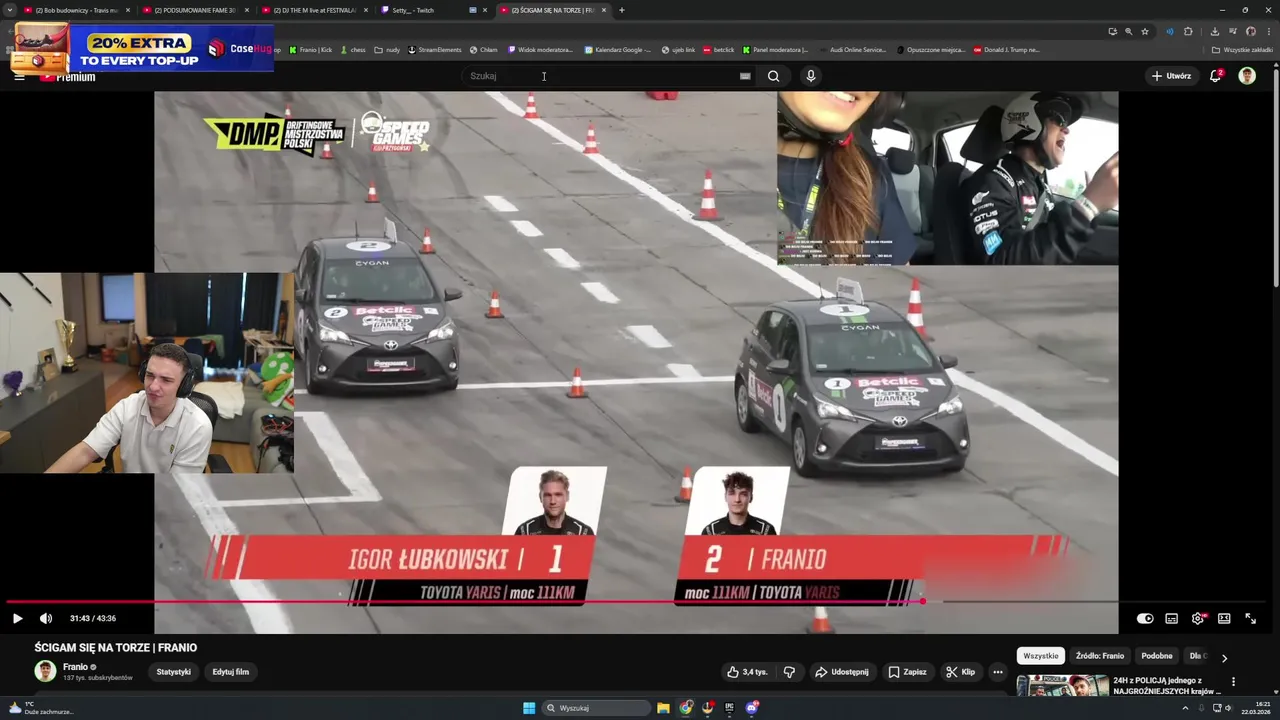Open Franio | Kick bookmark
Screen dimensions: 1280x720
(x=310, y=49)
